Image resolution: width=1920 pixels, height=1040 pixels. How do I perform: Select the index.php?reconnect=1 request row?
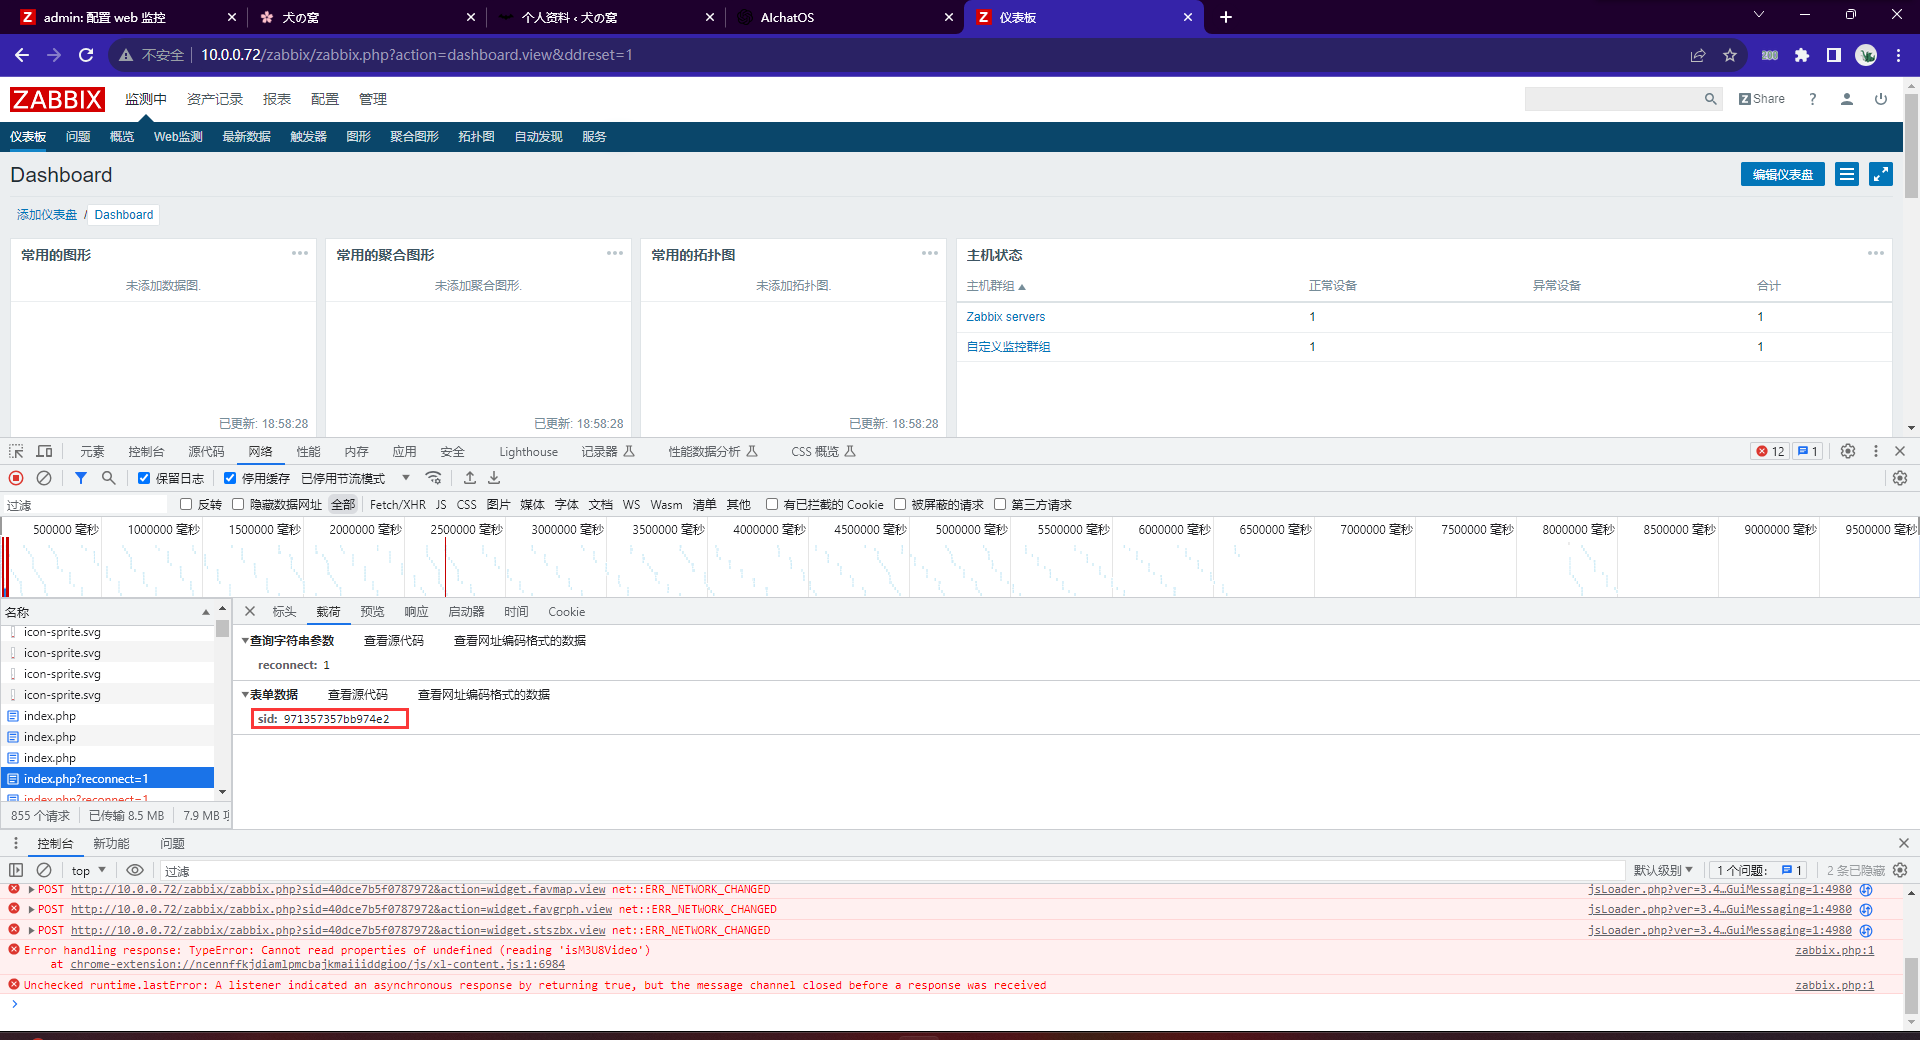[x=108, y=778]
